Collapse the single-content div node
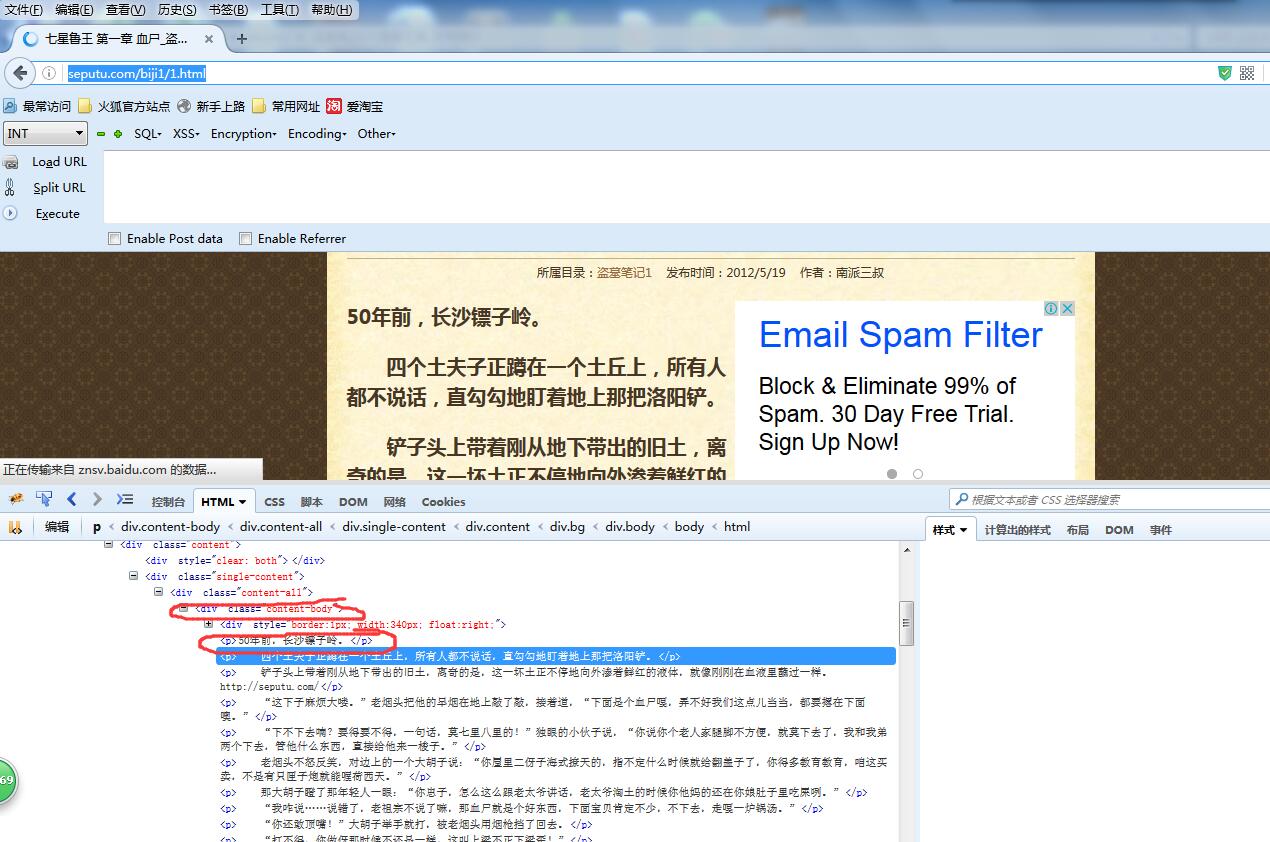 (x=134, y=576)
